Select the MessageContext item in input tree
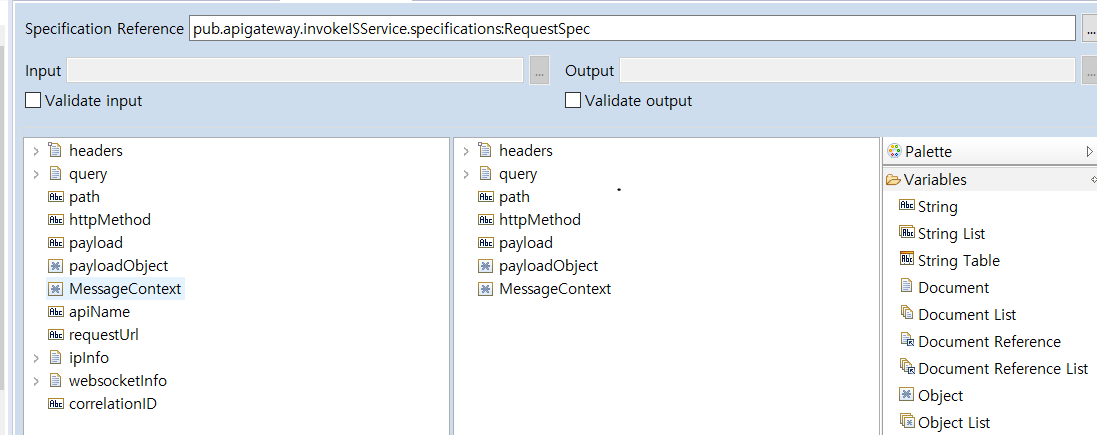The image size is (1097, 435). [125, 289]
